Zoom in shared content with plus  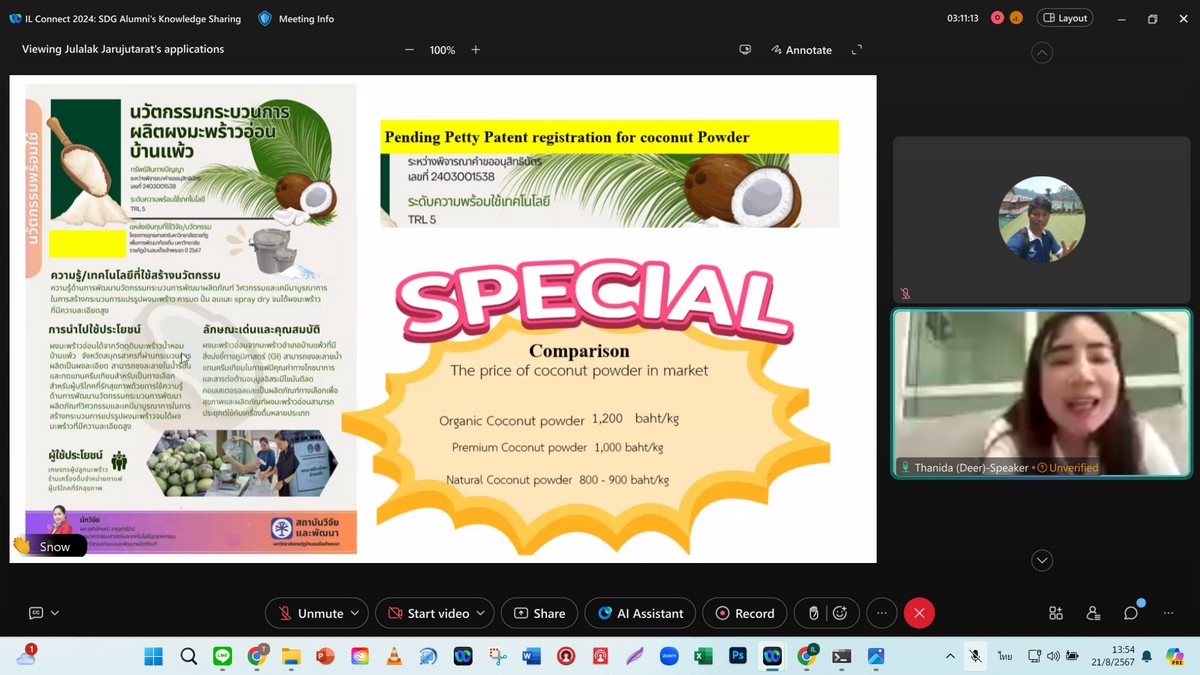(476, 50)
